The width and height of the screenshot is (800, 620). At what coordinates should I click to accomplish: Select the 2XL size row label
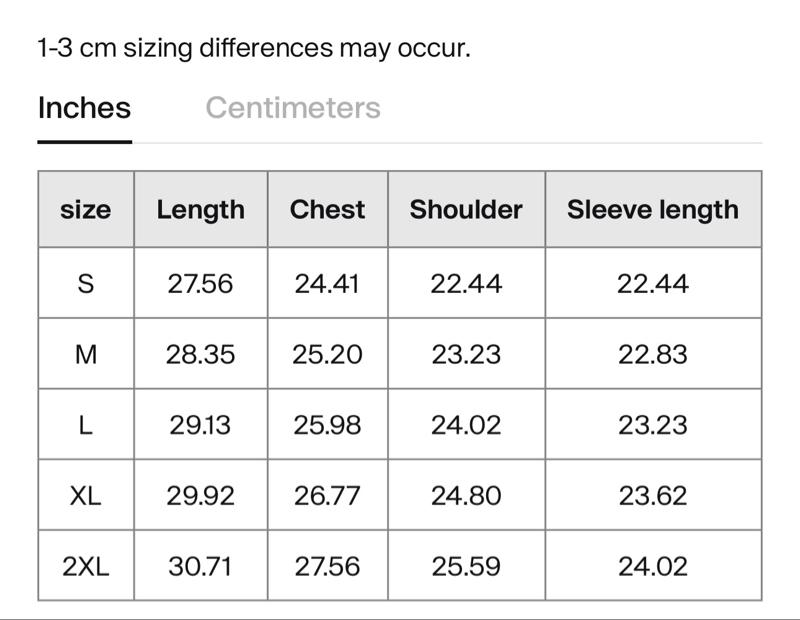click(86, 566)
